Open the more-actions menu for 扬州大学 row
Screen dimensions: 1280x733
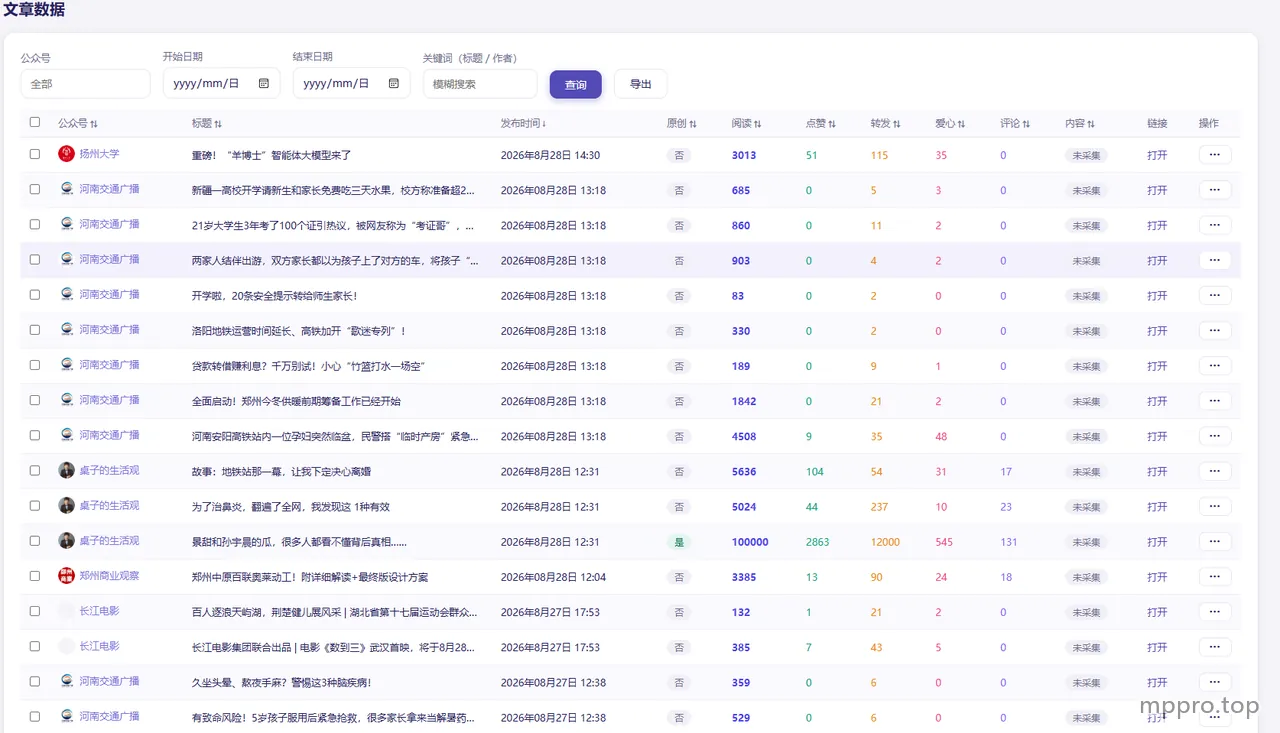point(1215,154)
